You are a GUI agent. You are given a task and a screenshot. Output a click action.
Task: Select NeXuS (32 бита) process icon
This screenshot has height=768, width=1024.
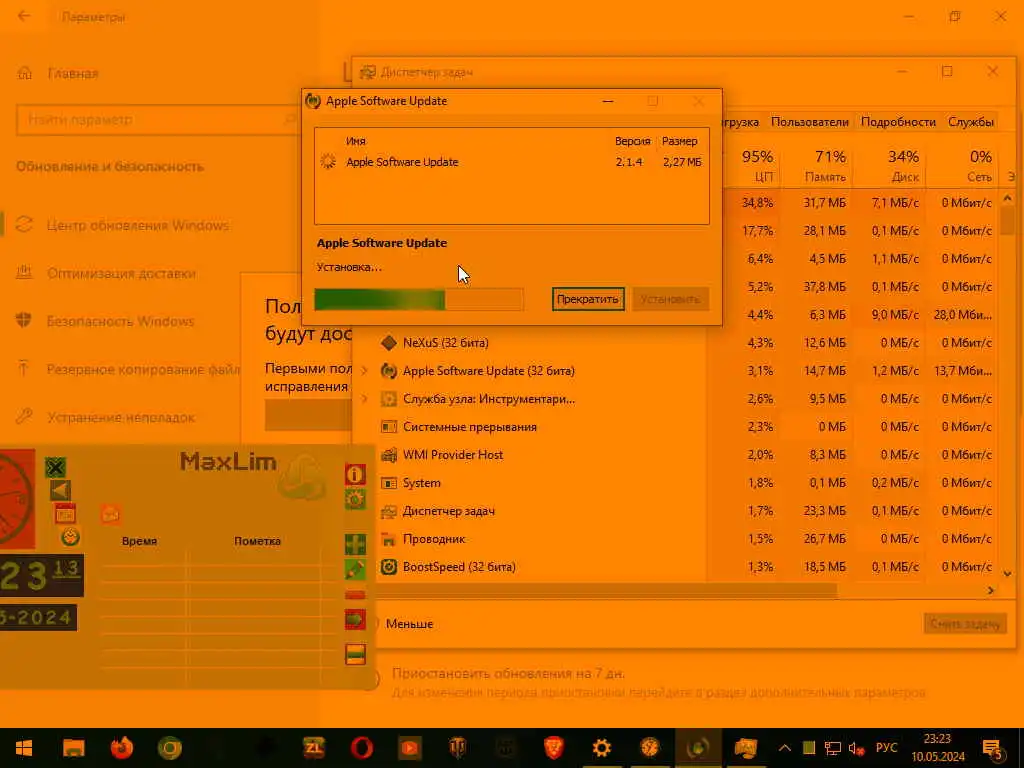[x=389, y=343]
